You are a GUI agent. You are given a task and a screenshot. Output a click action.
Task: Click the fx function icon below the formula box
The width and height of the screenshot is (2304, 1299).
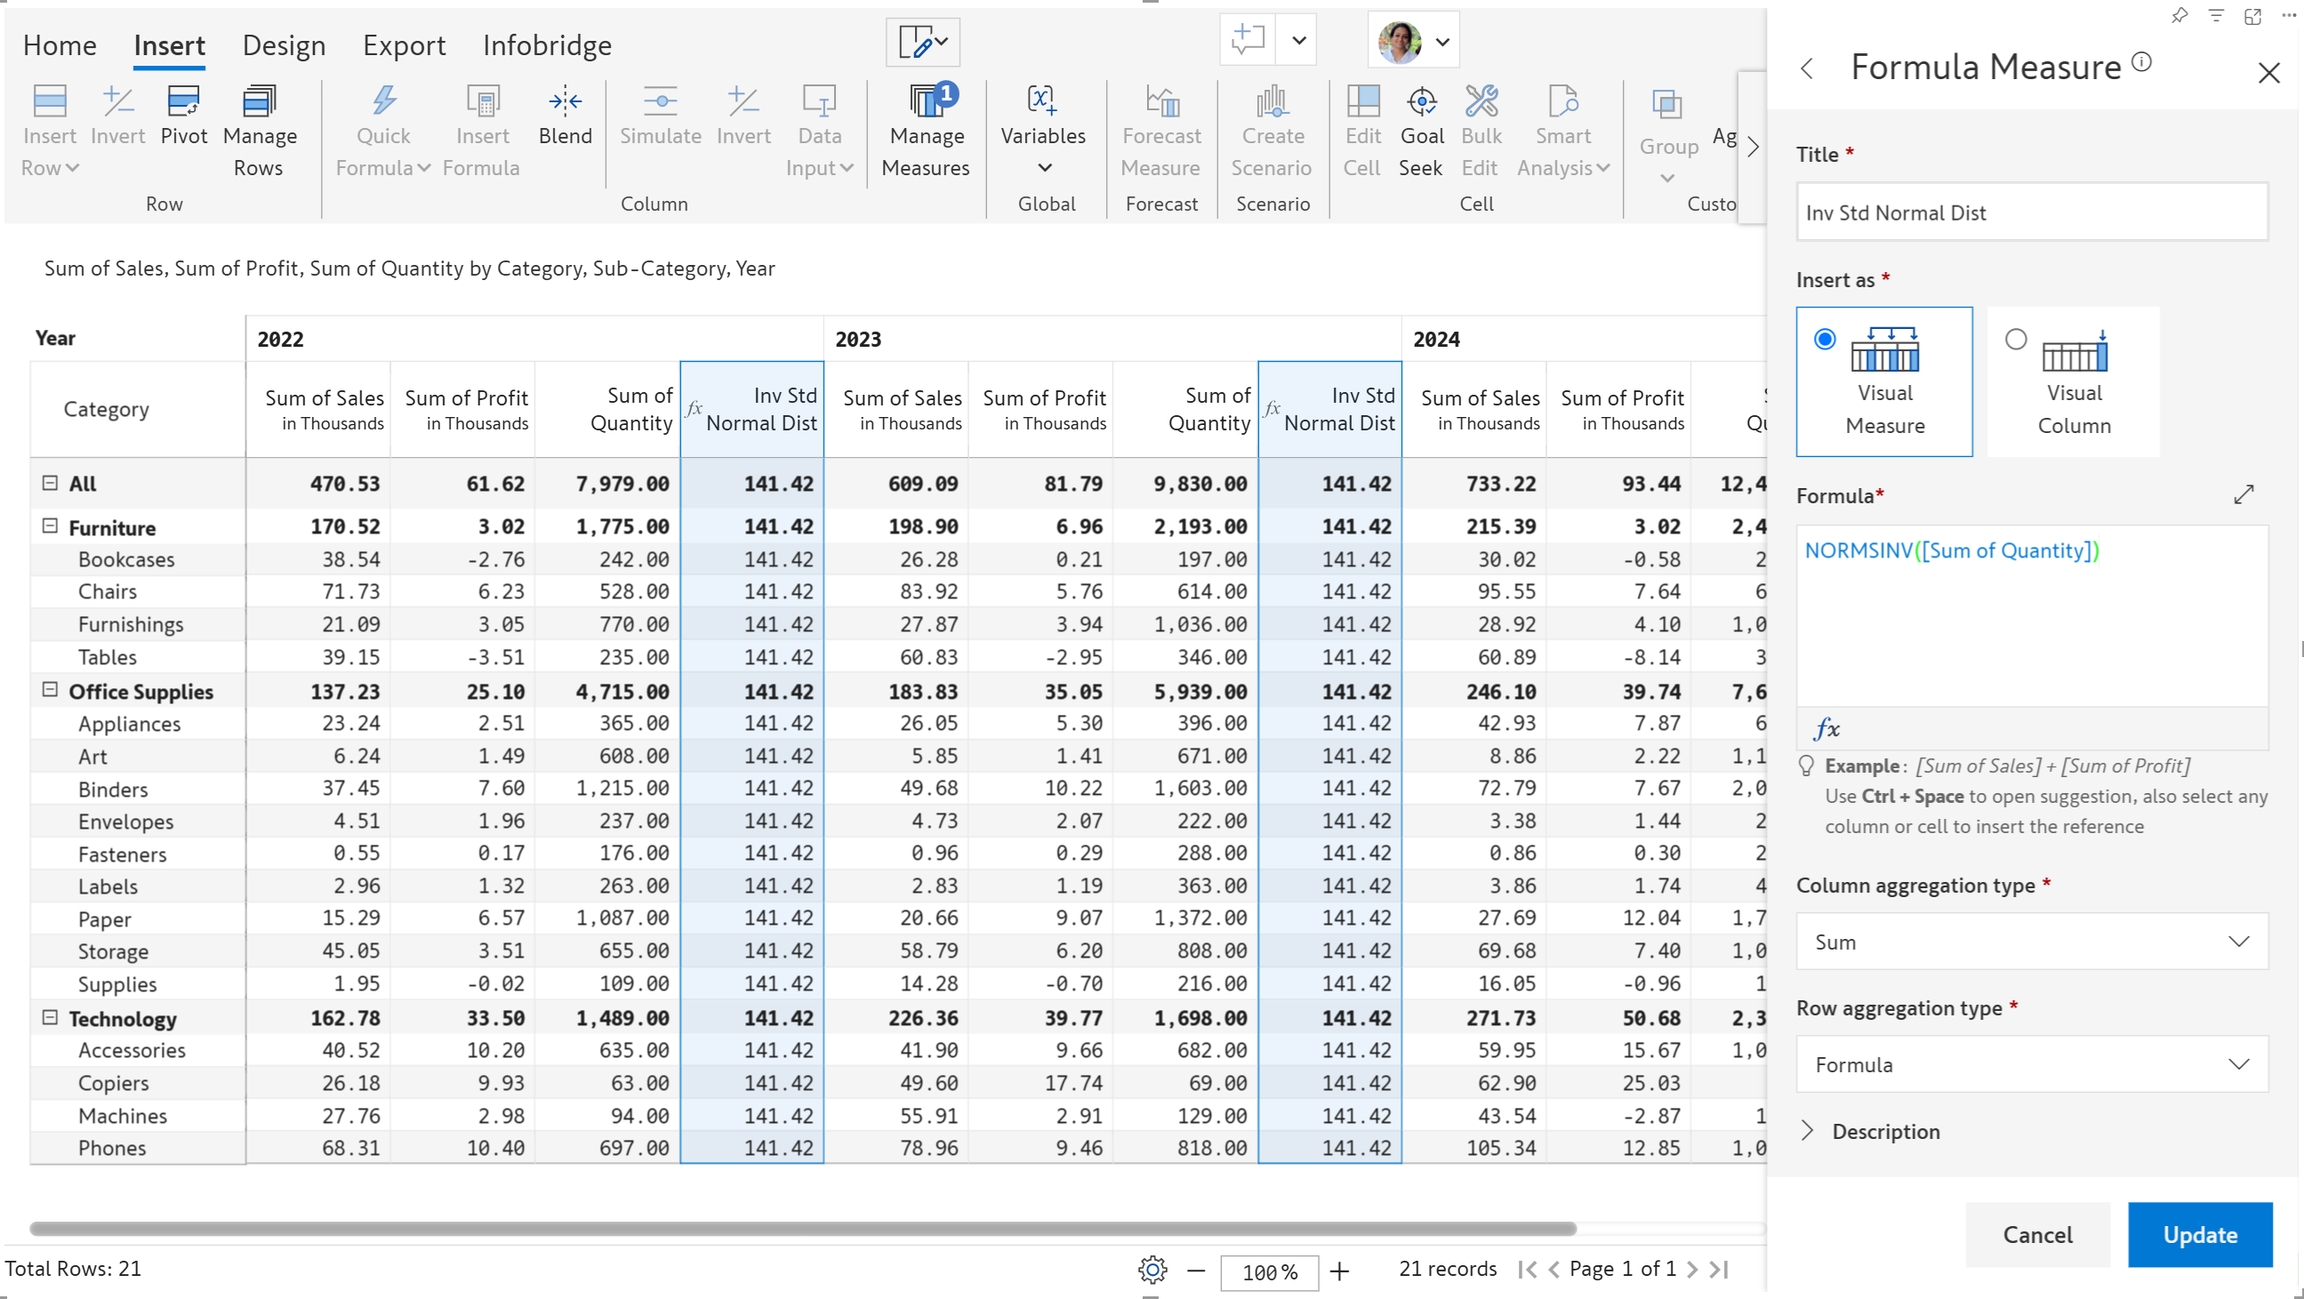pyautogui.click(x=1827, y=729)
